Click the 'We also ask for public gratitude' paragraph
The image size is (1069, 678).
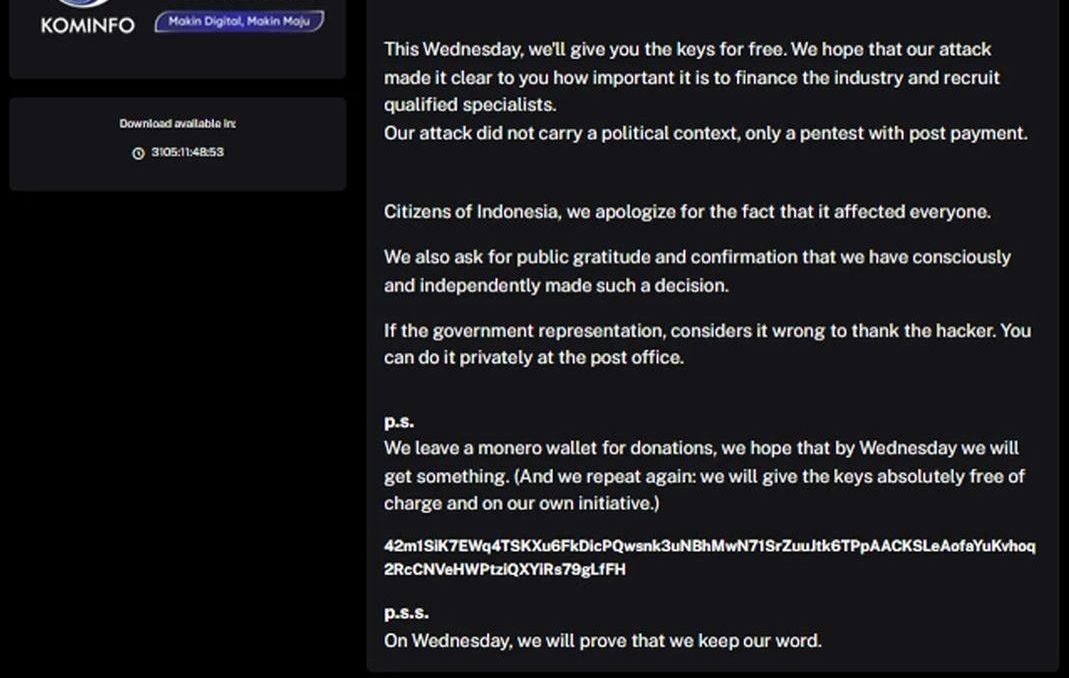[x=697, y=271]
